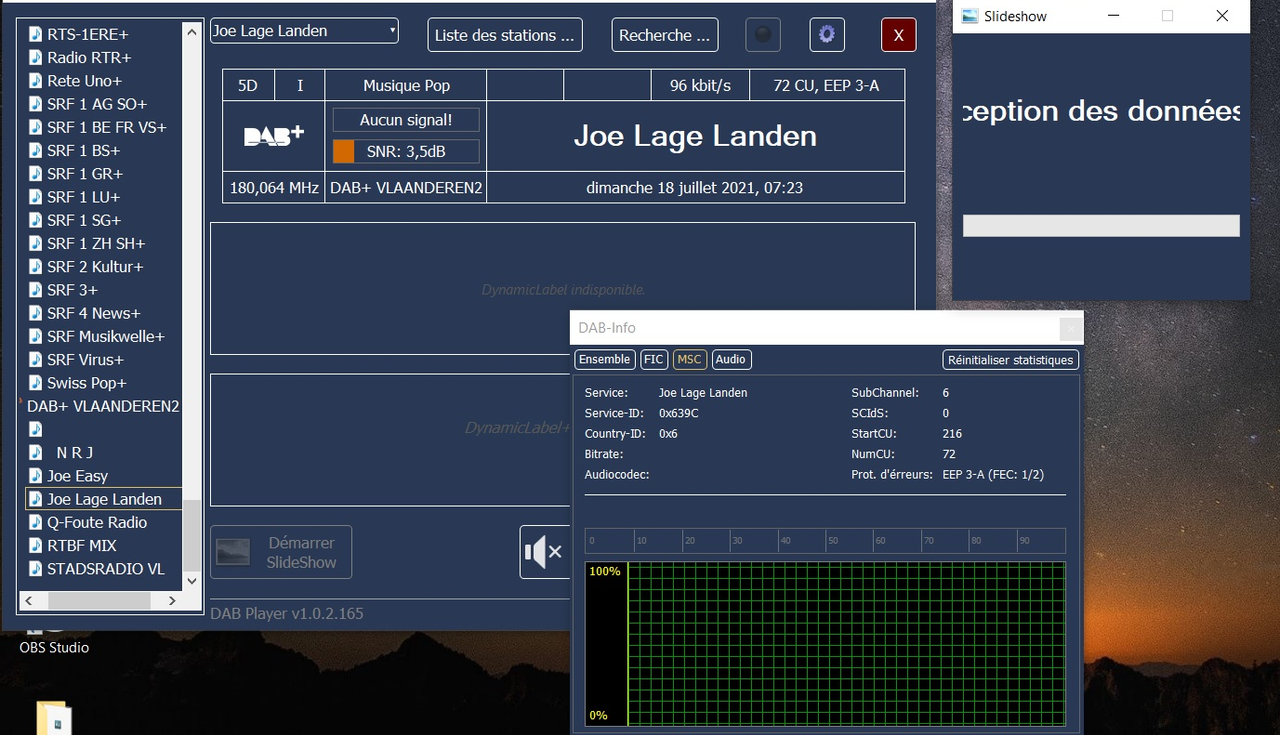Viewport: 1280px width, 735px height.
Task: Maximize the Slideshow window
Action: [1167, 16]
